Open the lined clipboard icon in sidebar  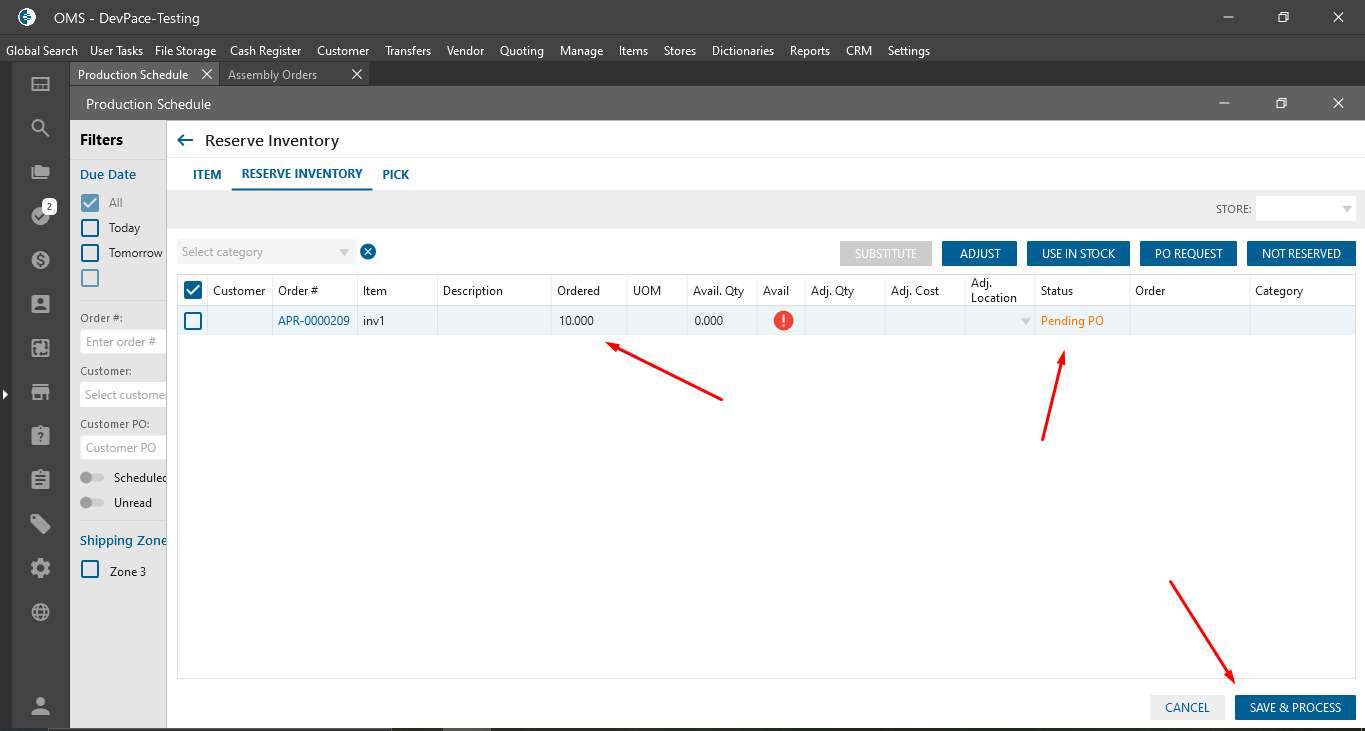point(40,479)
